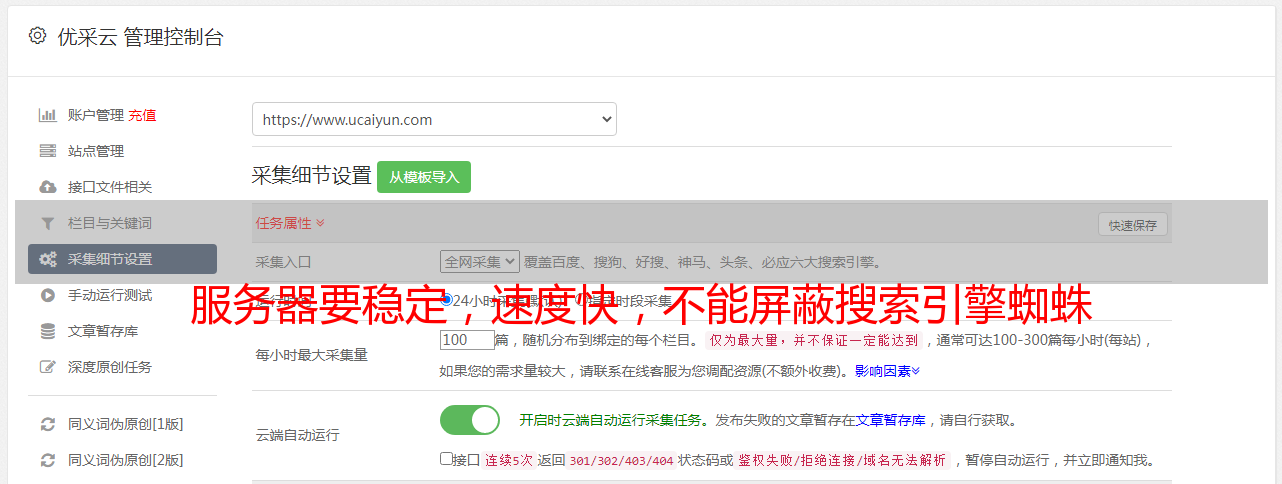This screenshot has width=1282, height=484.
Task: Check the 接口 连续5次 pause checkbox
Action: pos(446,459)
